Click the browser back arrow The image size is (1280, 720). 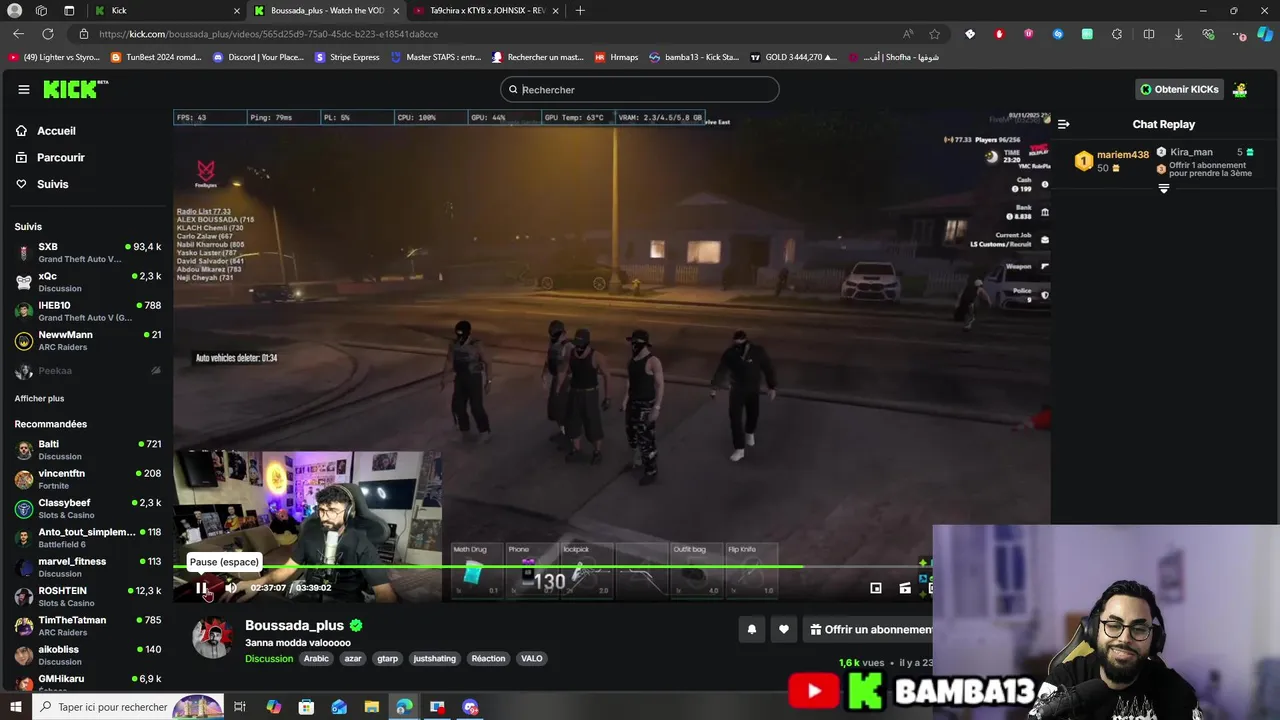point(18,34)
